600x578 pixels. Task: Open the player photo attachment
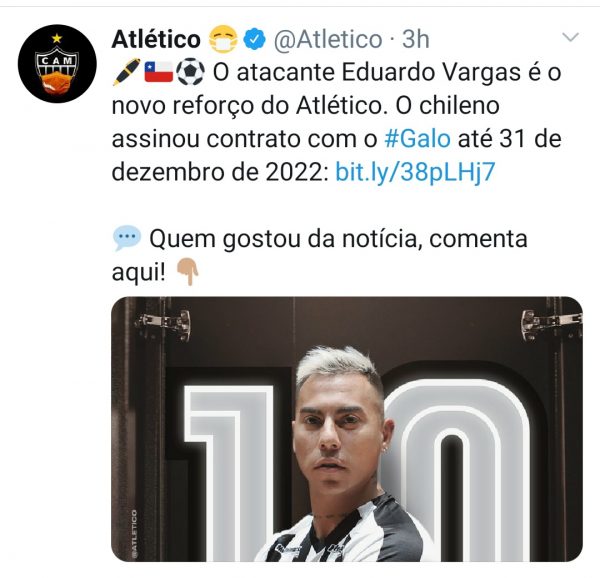point(347,429)
